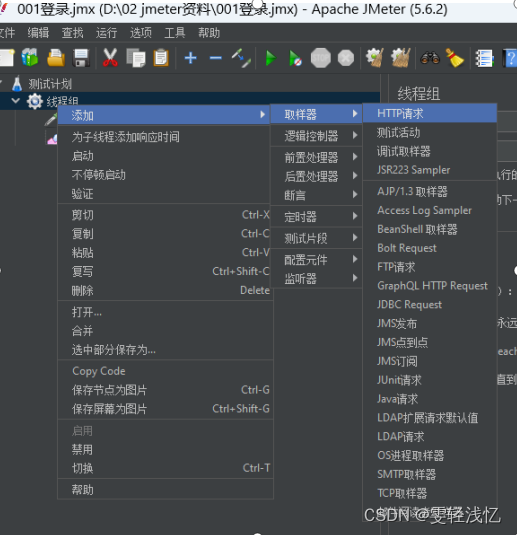Click Start no pauses icon
Viewport: 517px width, 535px height.
point(295,58)
